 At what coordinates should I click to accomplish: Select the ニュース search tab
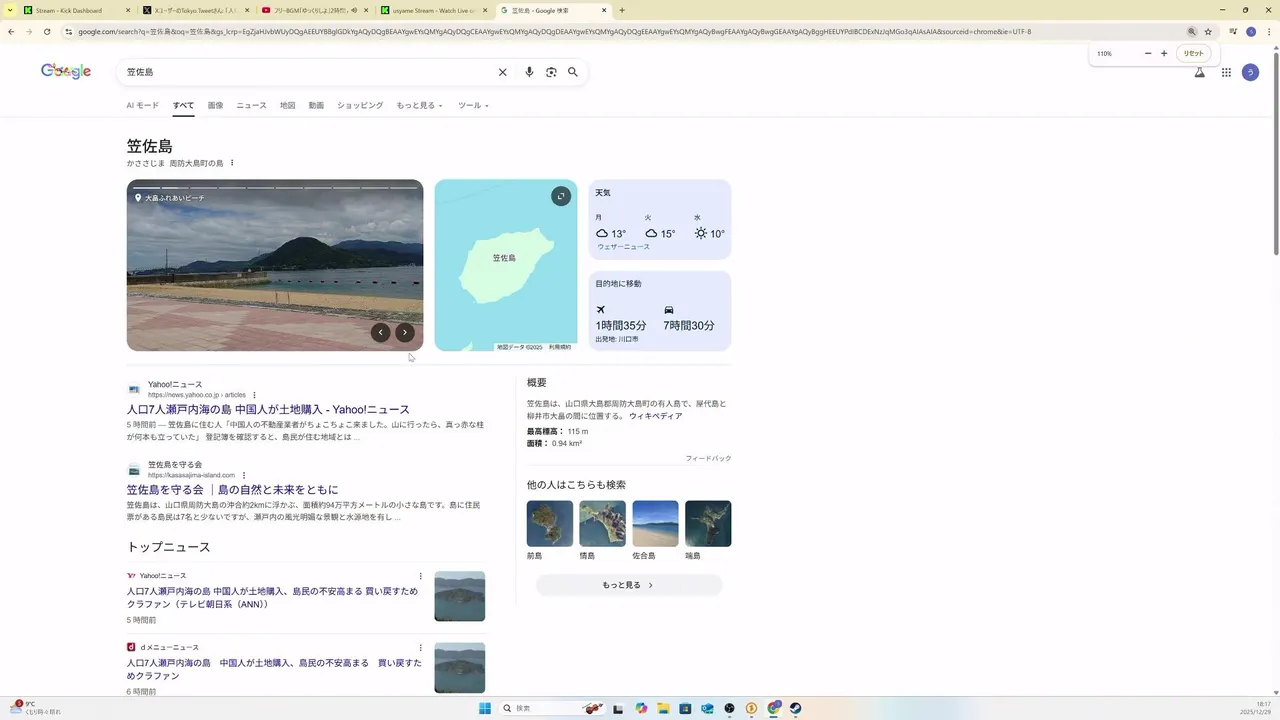[251, 105]
